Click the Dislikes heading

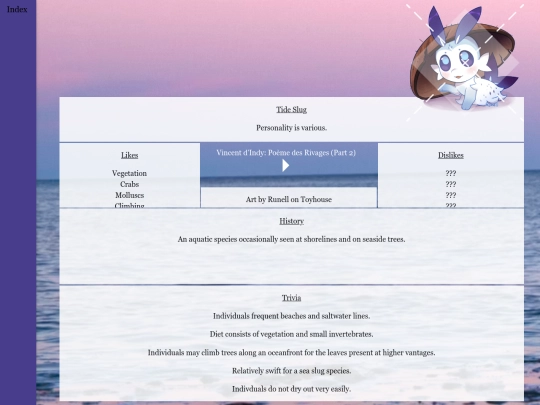(x=451, y=155)
